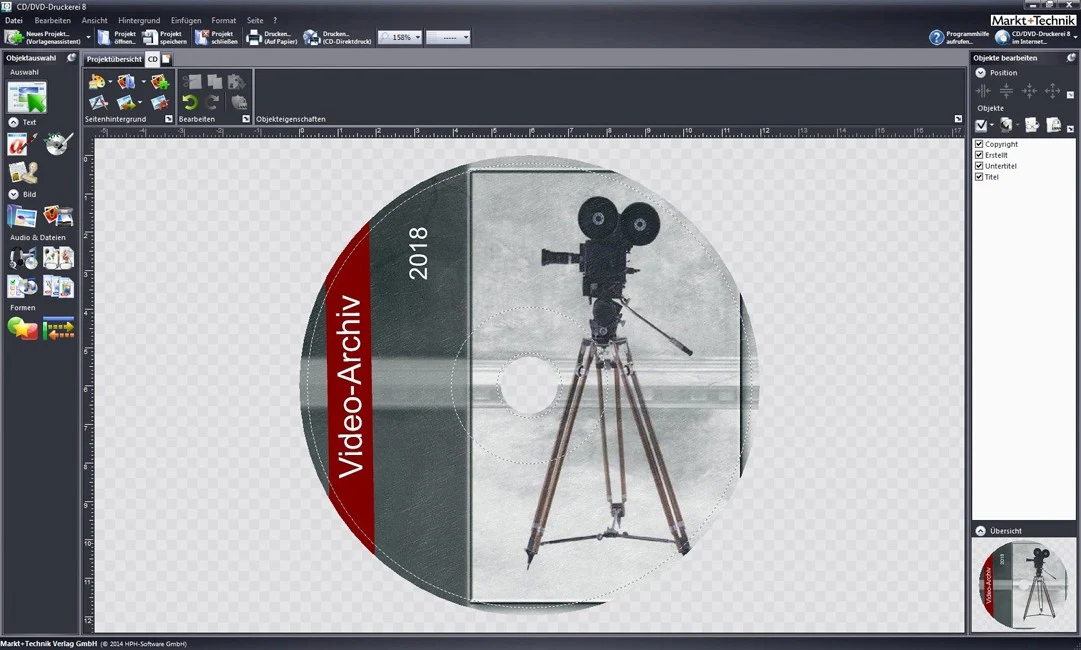Collapse the Text section expander
The image size is (1081, 650).
(13, 122)
